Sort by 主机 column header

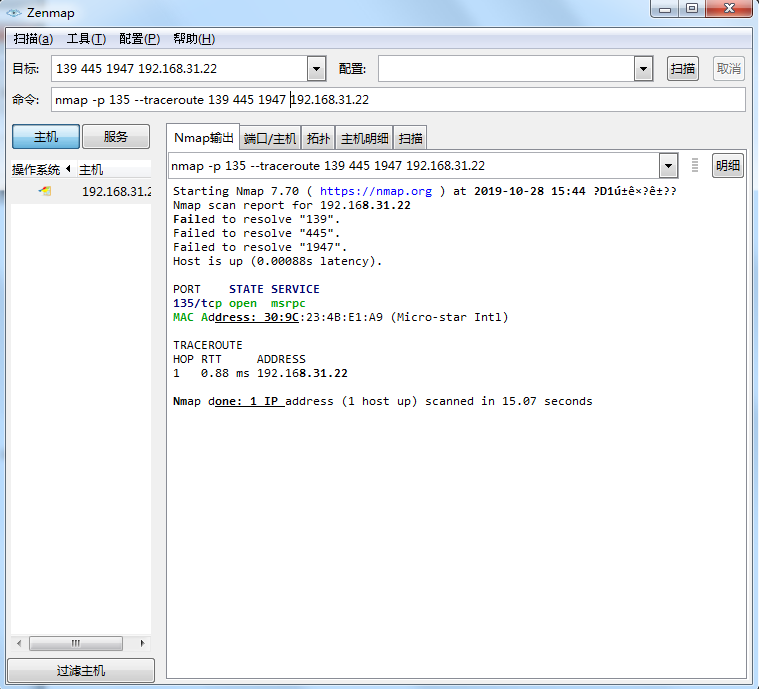coord(114,169)
